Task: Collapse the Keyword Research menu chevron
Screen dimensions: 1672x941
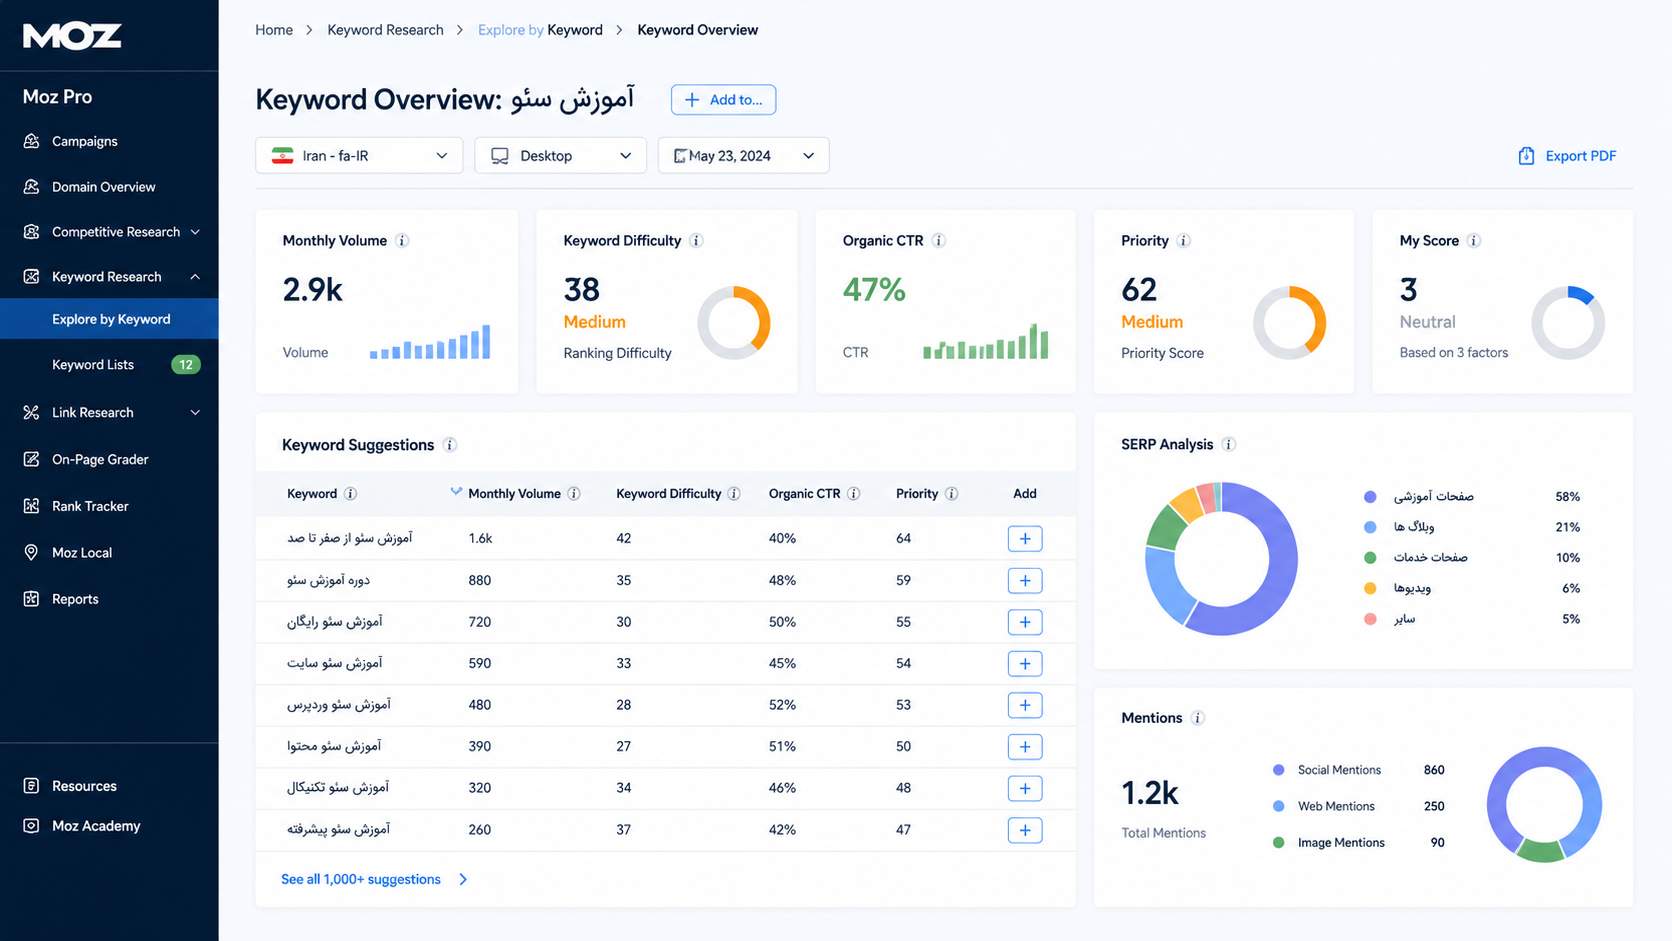Action: (x=195, y=277)
